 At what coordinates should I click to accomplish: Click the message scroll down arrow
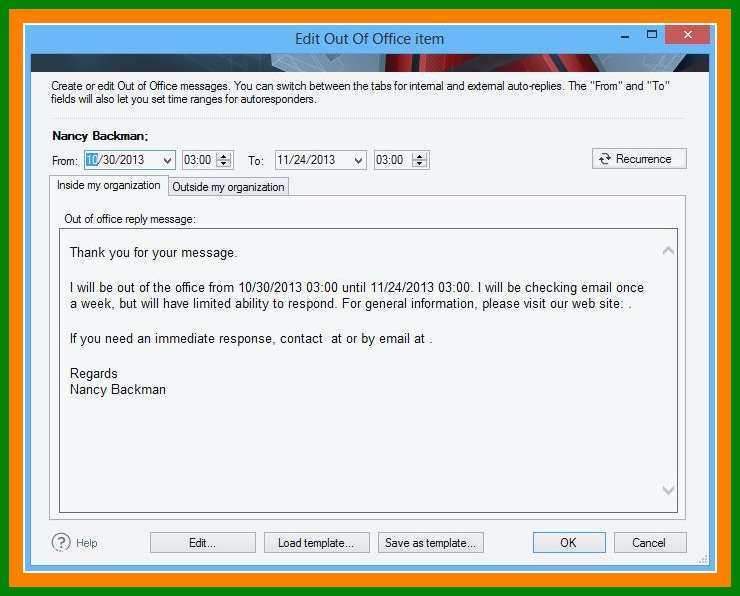[x=668, y=490]
